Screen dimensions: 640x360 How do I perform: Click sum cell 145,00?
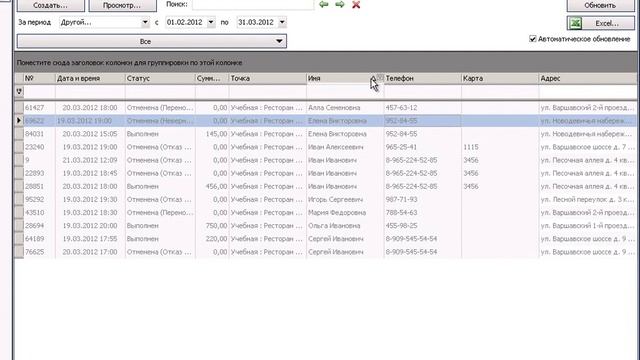212,134
